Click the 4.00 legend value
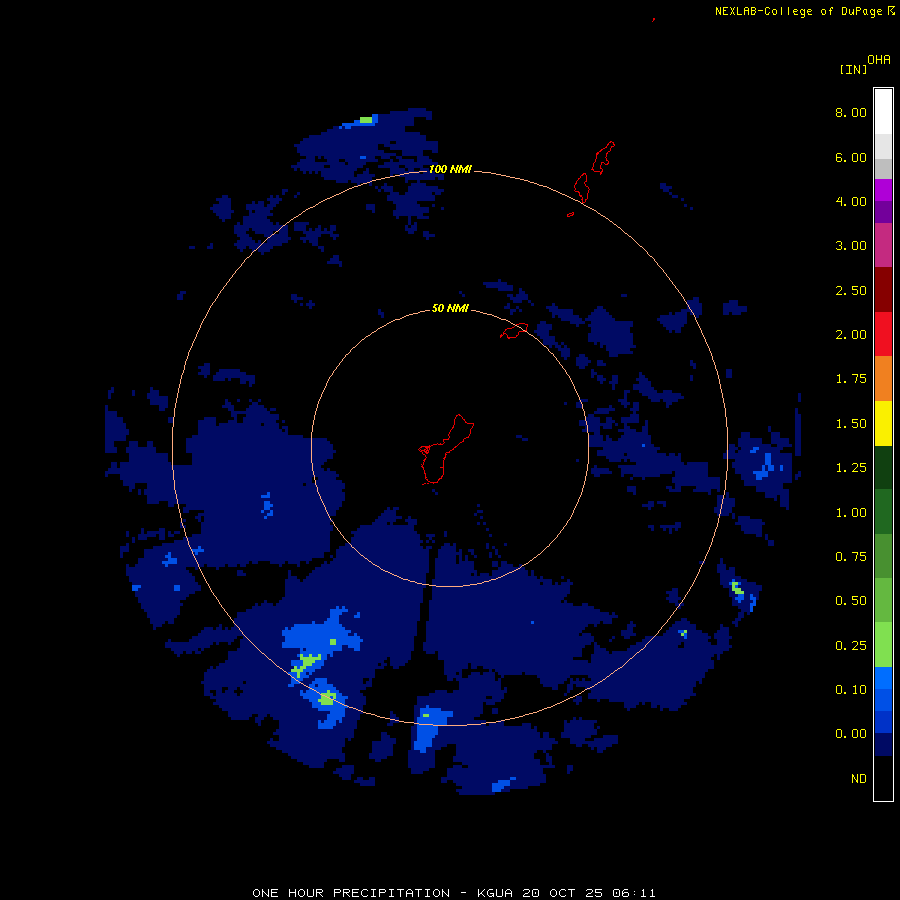The image size is (900, 900). click(851, 201)
